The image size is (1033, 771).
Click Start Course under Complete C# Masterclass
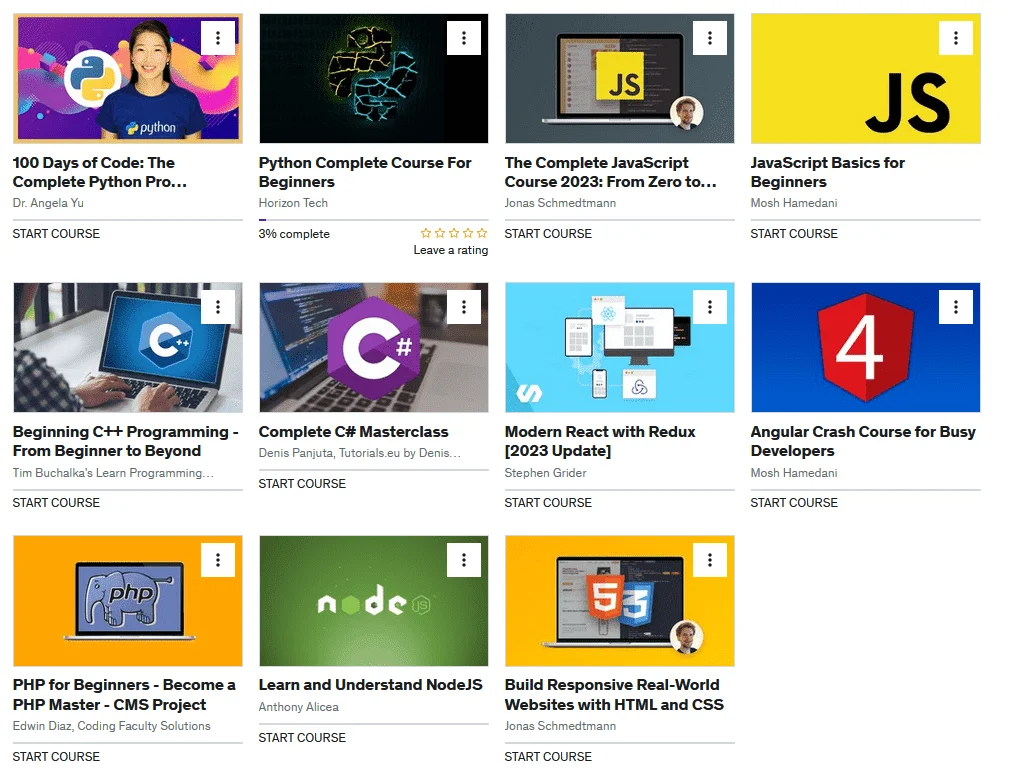point(302,484)
